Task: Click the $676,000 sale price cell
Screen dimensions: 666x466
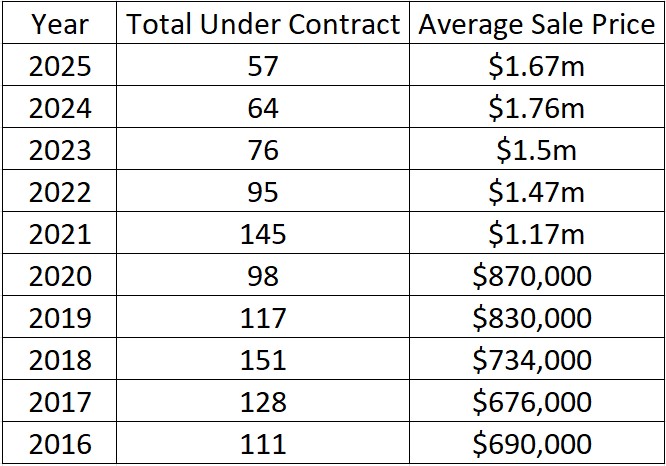Action: [x=536, y=401]
